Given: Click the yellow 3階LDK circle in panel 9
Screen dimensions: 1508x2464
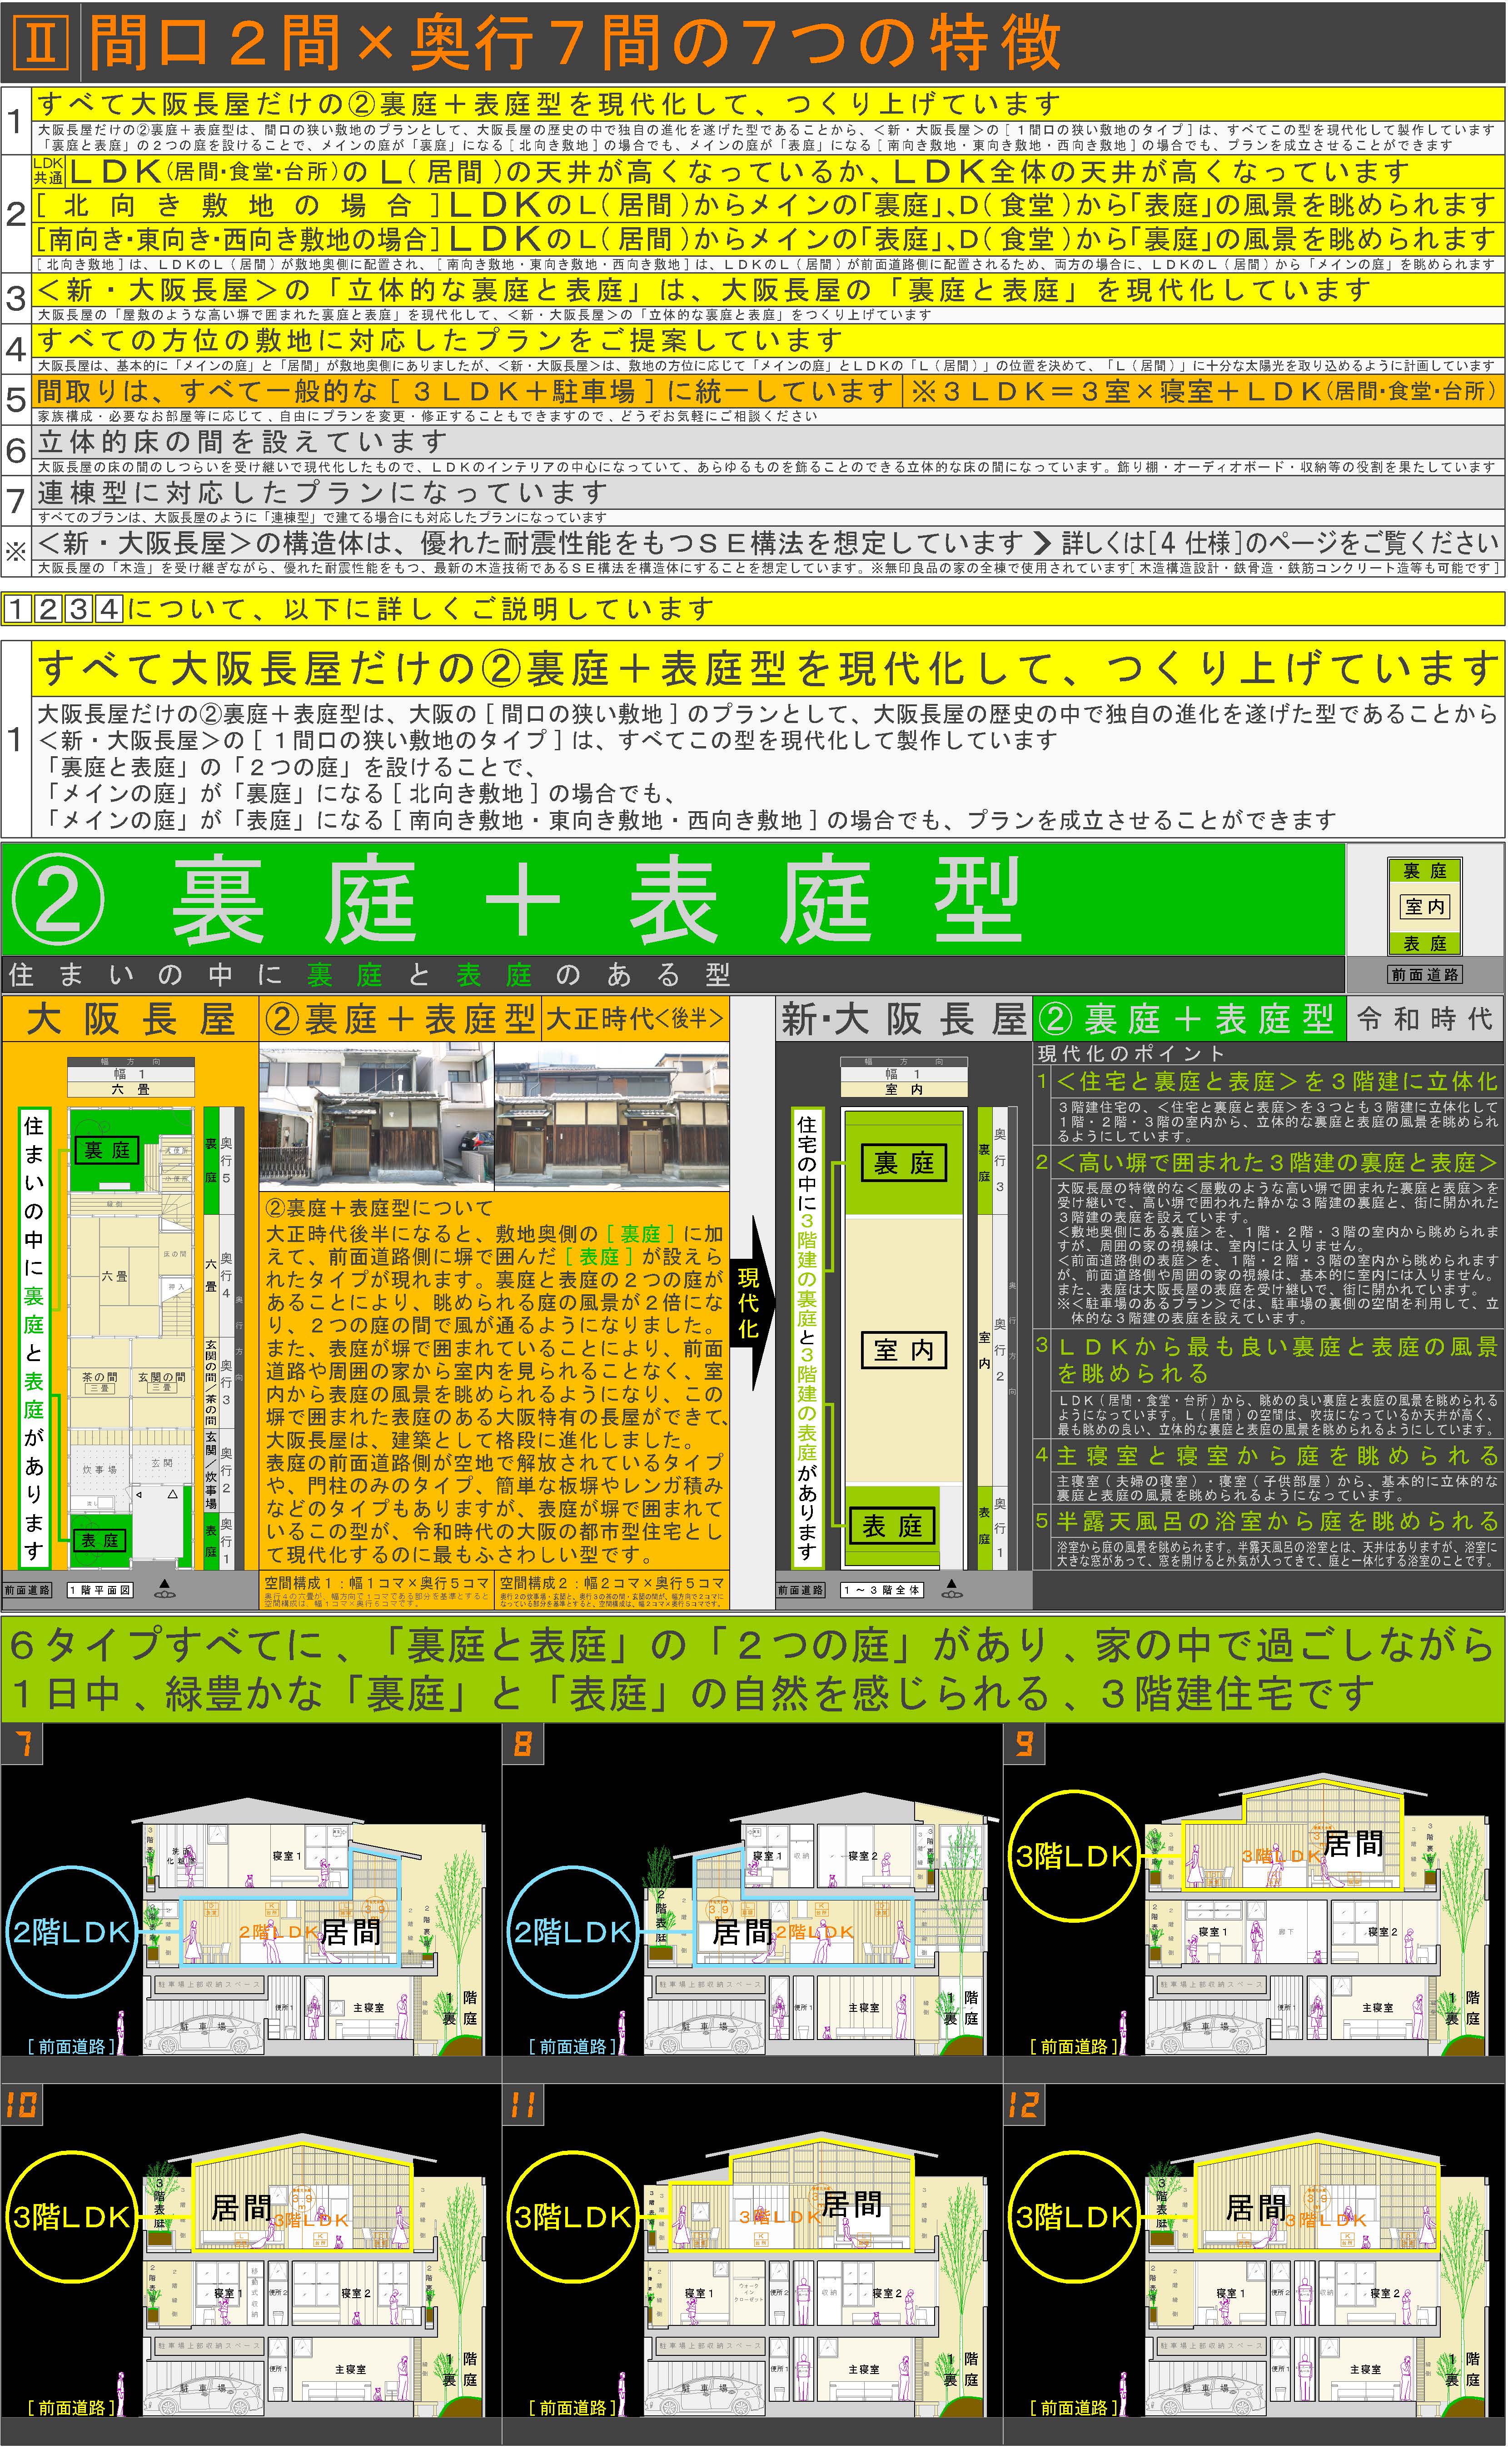Looking at the screenshot, I should tap(1074, 1856).
